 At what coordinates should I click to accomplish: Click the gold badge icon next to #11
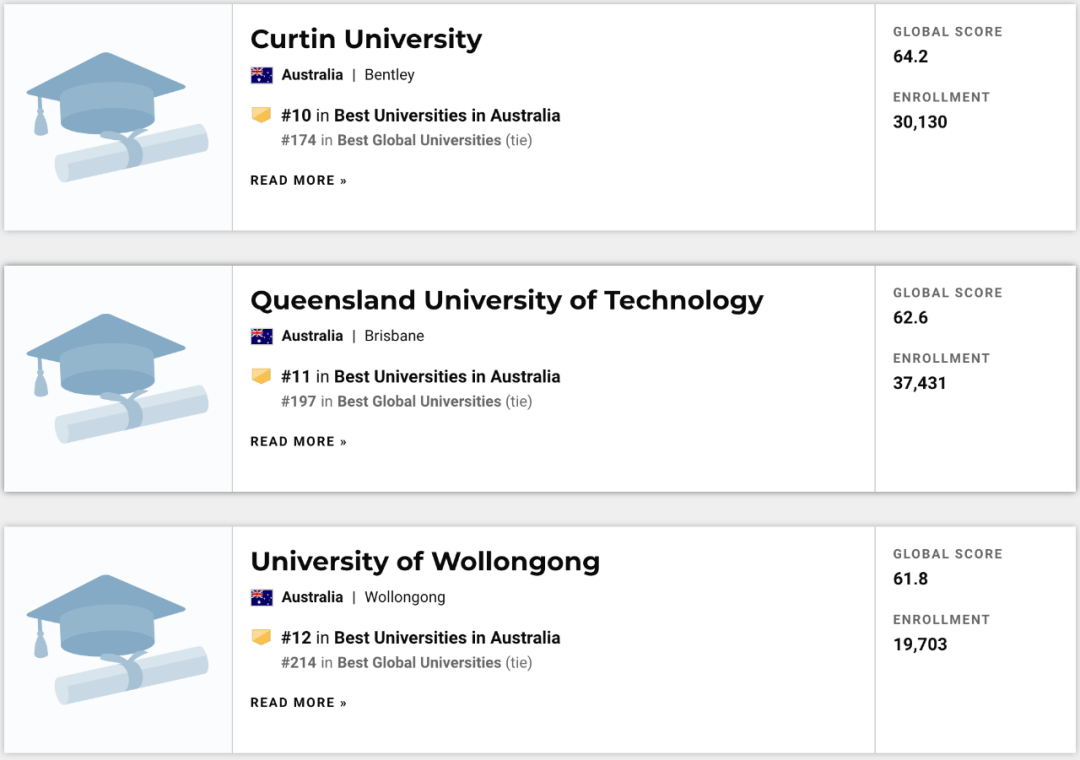tap(261, 376)
